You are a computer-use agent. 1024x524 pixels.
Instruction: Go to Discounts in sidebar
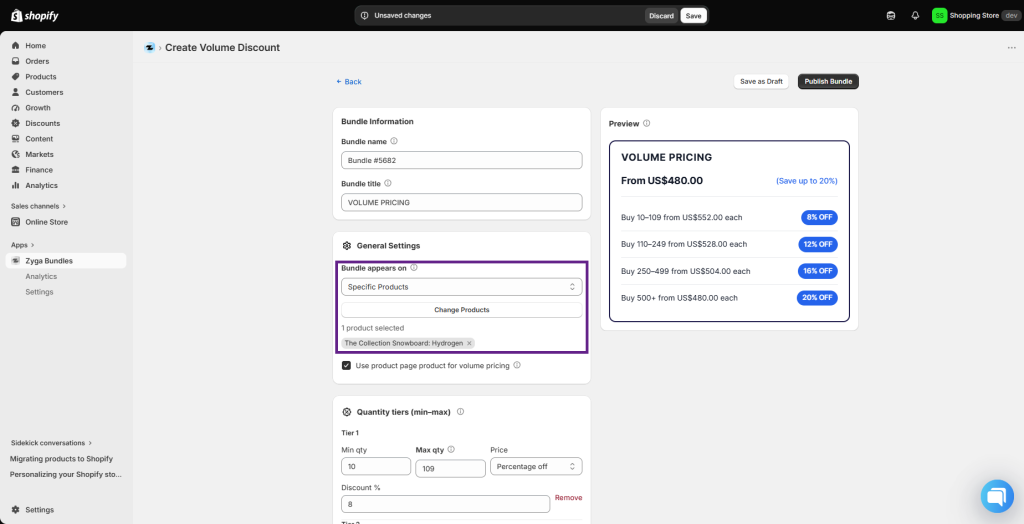pos(42,123)
